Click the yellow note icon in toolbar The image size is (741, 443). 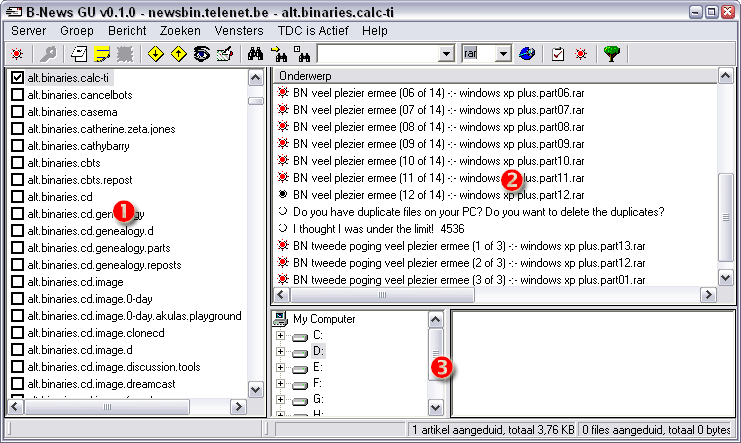pyautogui.click(x=101, y=53)
